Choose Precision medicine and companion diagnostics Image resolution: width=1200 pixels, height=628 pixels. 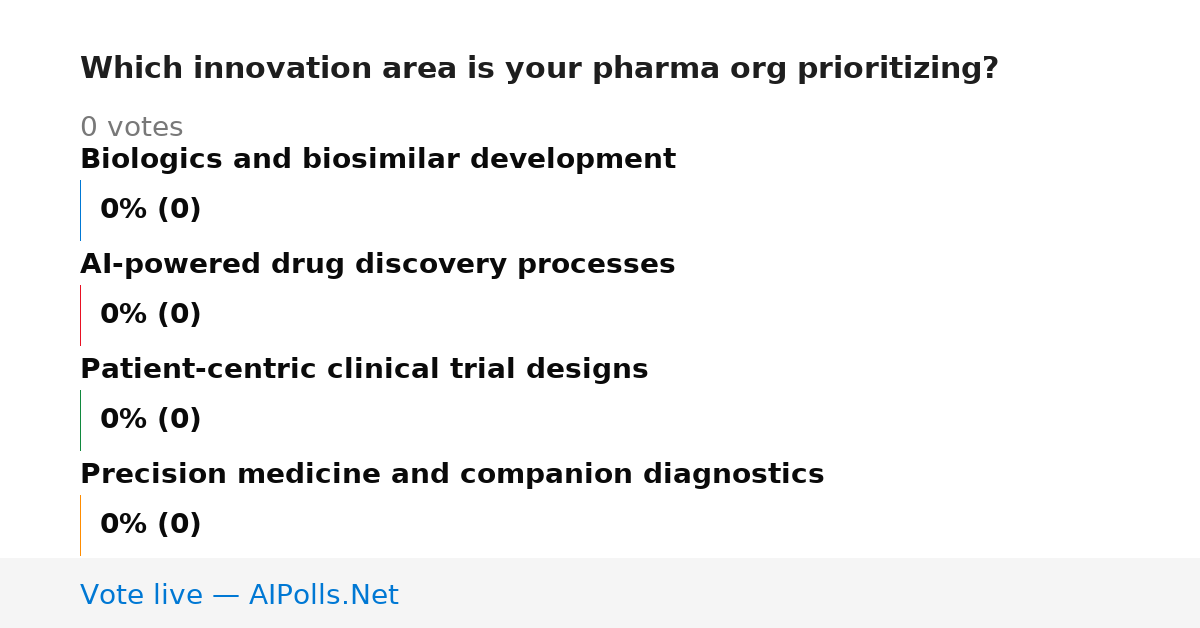point(452,475)
